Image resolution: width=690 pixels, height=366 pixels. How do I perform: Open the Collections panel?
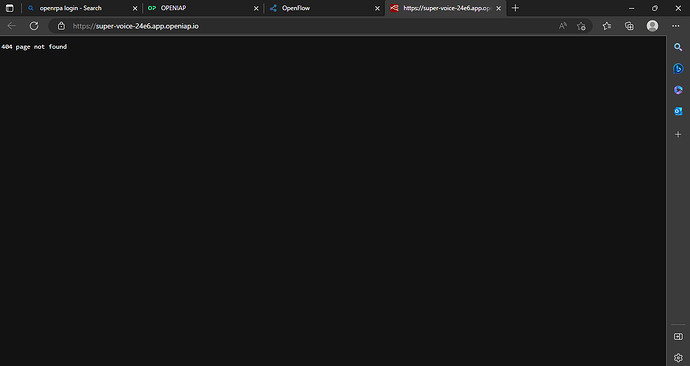629,26
